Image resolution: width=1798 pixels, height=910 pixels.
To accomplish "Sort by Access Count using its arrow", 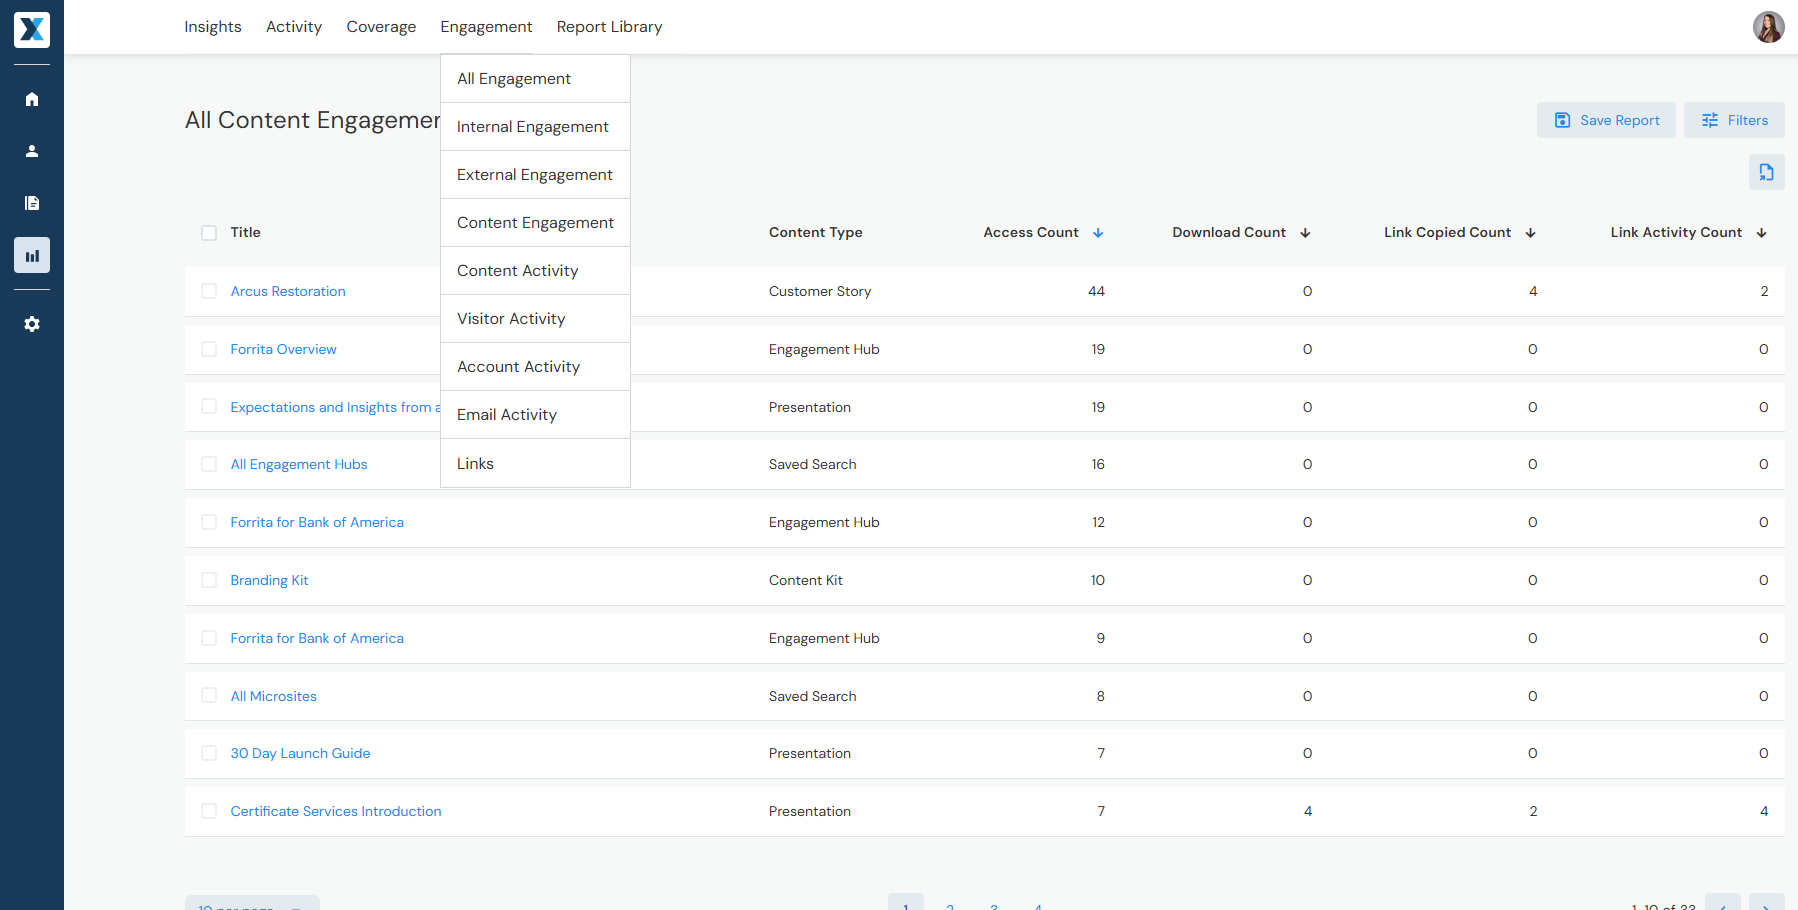I will [1098, 233].
